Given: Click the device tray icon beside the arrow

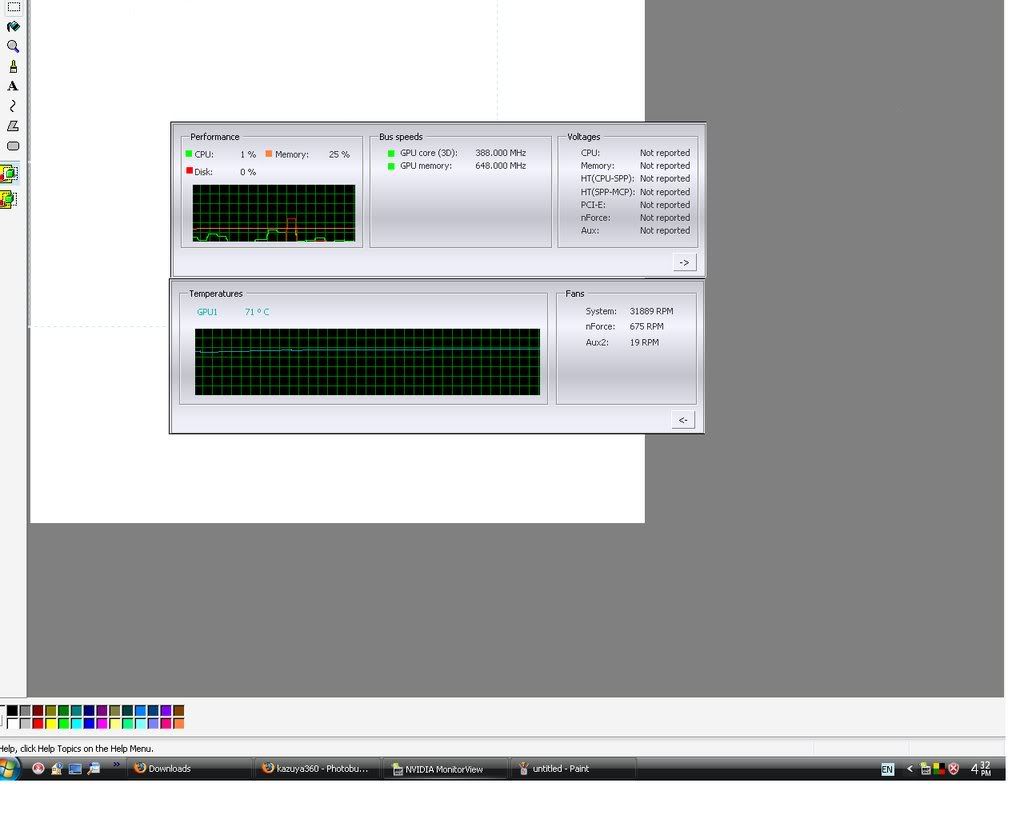Looking at the screenshot, I should point(925,769).
